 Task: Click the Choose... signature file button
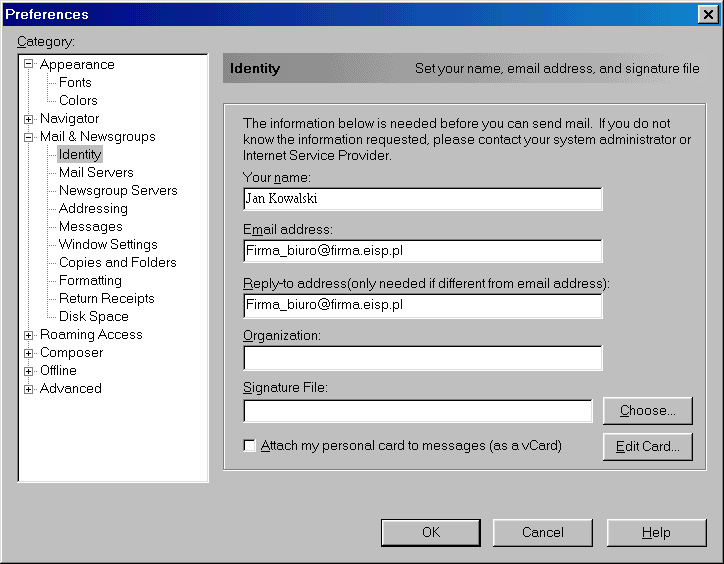[647, 411]
